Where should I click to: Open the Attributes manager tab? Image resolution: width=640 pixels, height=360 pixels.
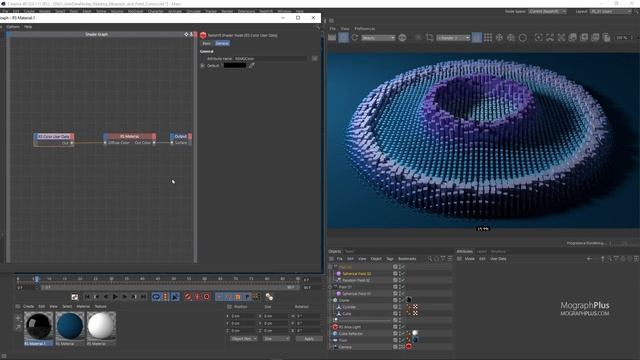click(x=464, y=251)
